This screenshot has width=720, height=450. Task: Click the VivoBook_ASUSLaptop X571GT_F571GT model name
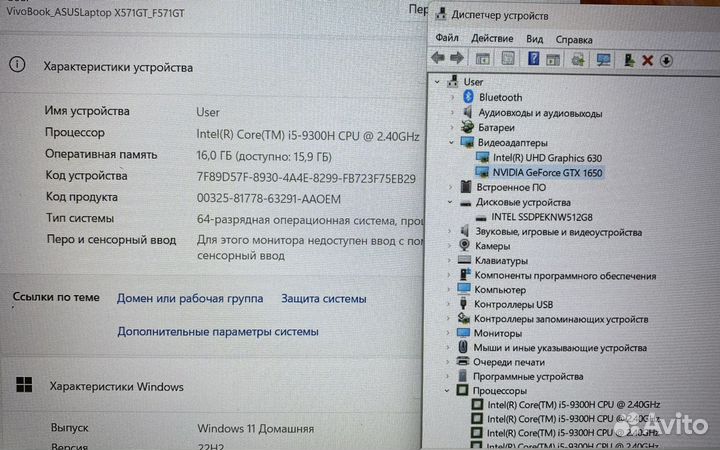click(x=96, y=12)
